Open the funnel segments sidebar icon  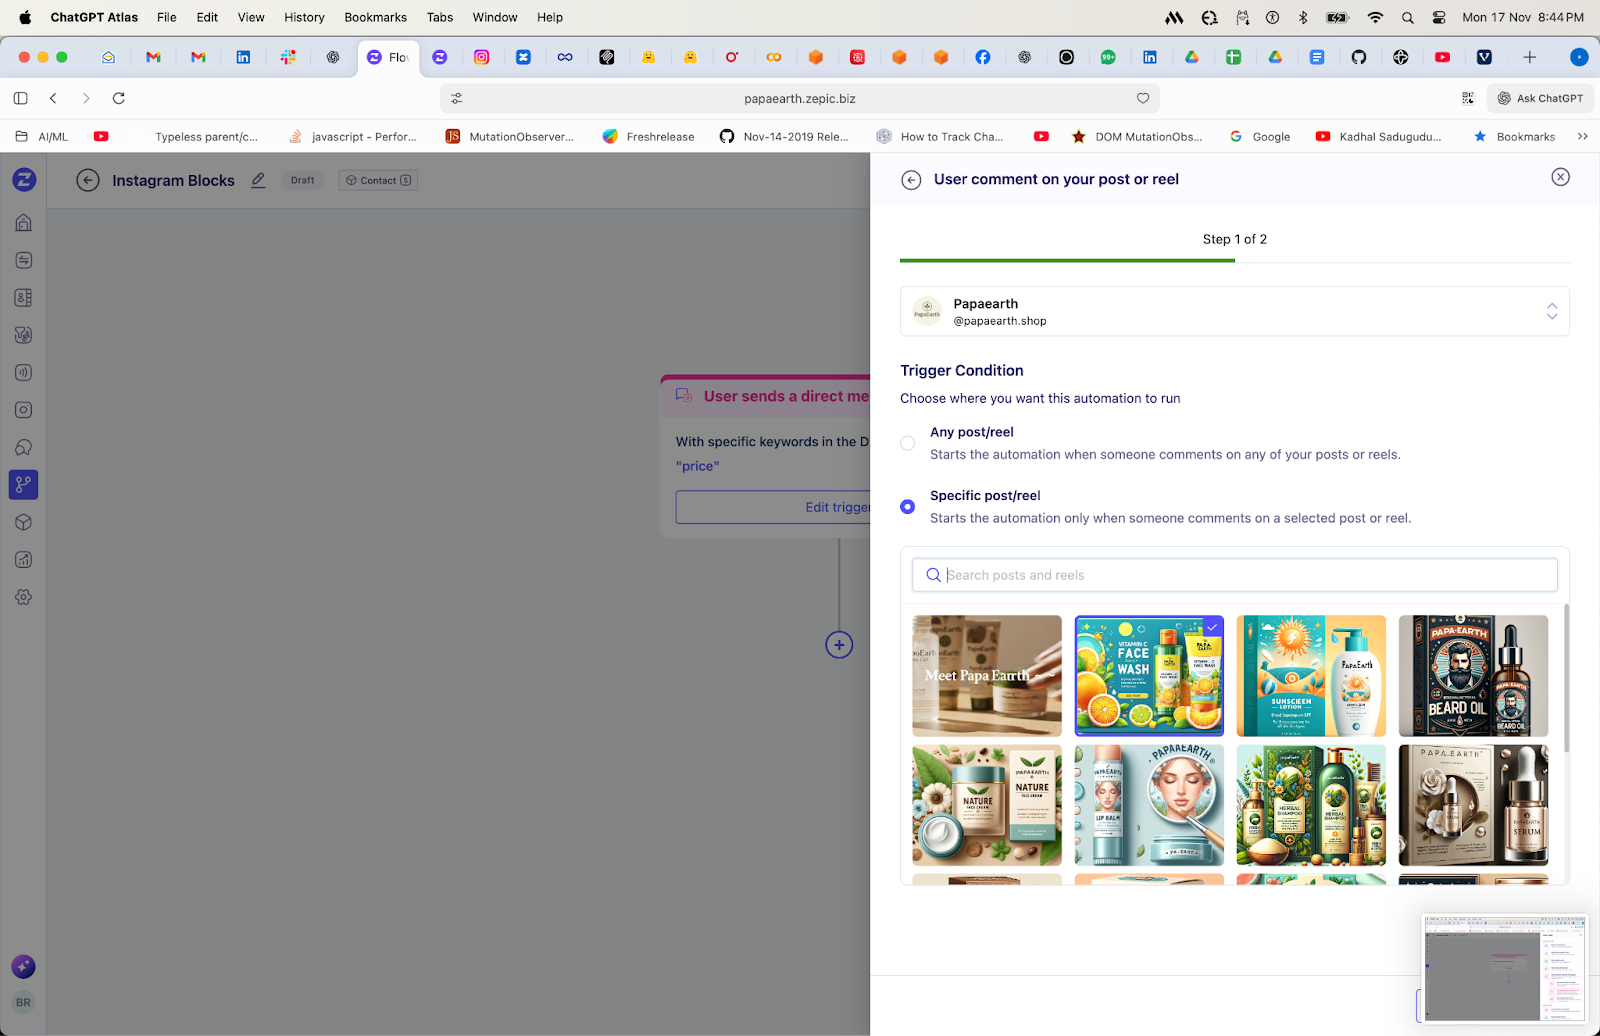[24, 335]
